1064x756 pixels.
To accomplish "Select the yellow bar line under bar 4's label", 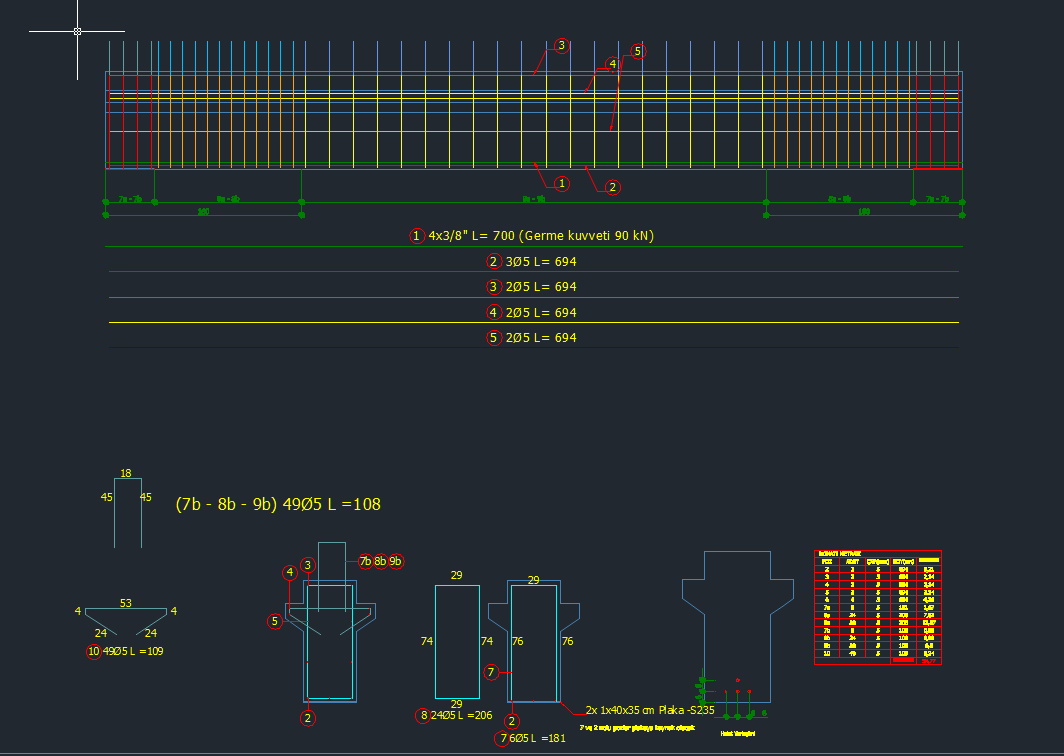I will [533, 323].
